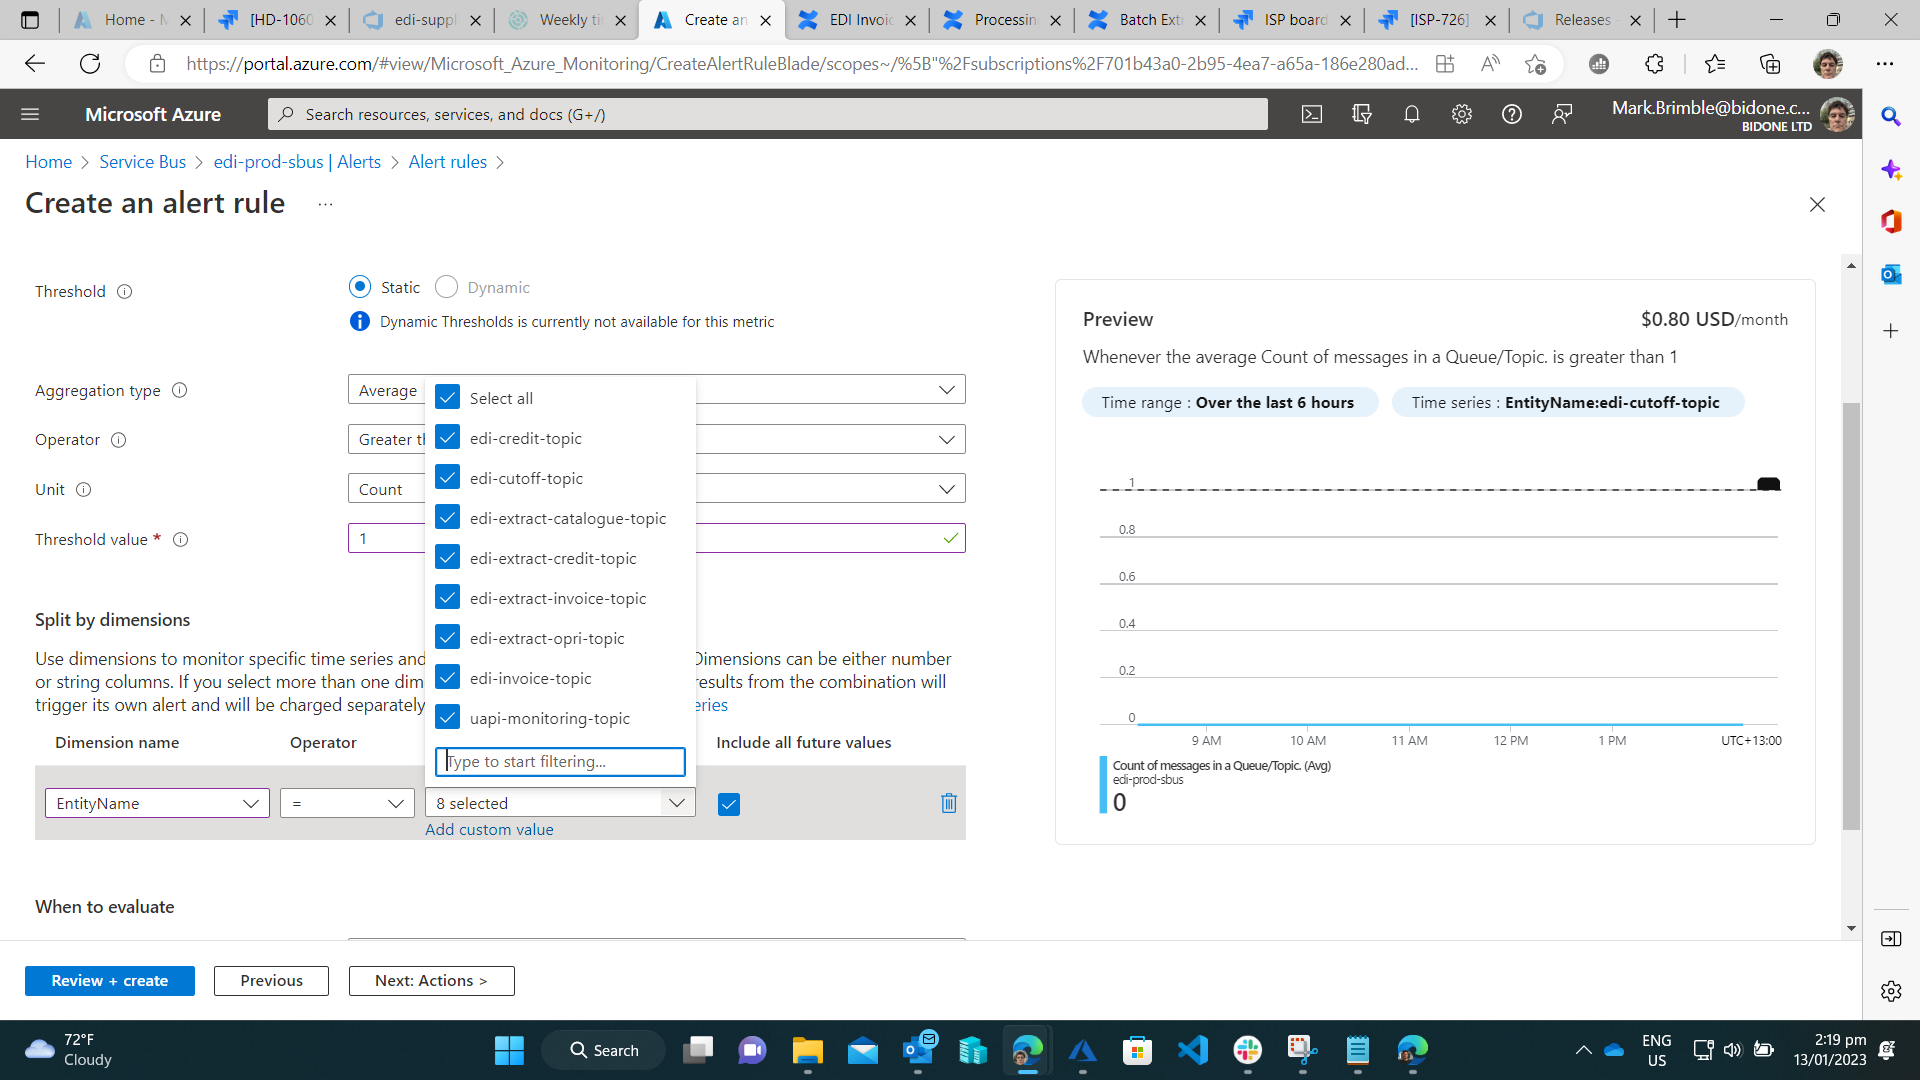Select Dynamic threshold radio button

click(446, 287)
